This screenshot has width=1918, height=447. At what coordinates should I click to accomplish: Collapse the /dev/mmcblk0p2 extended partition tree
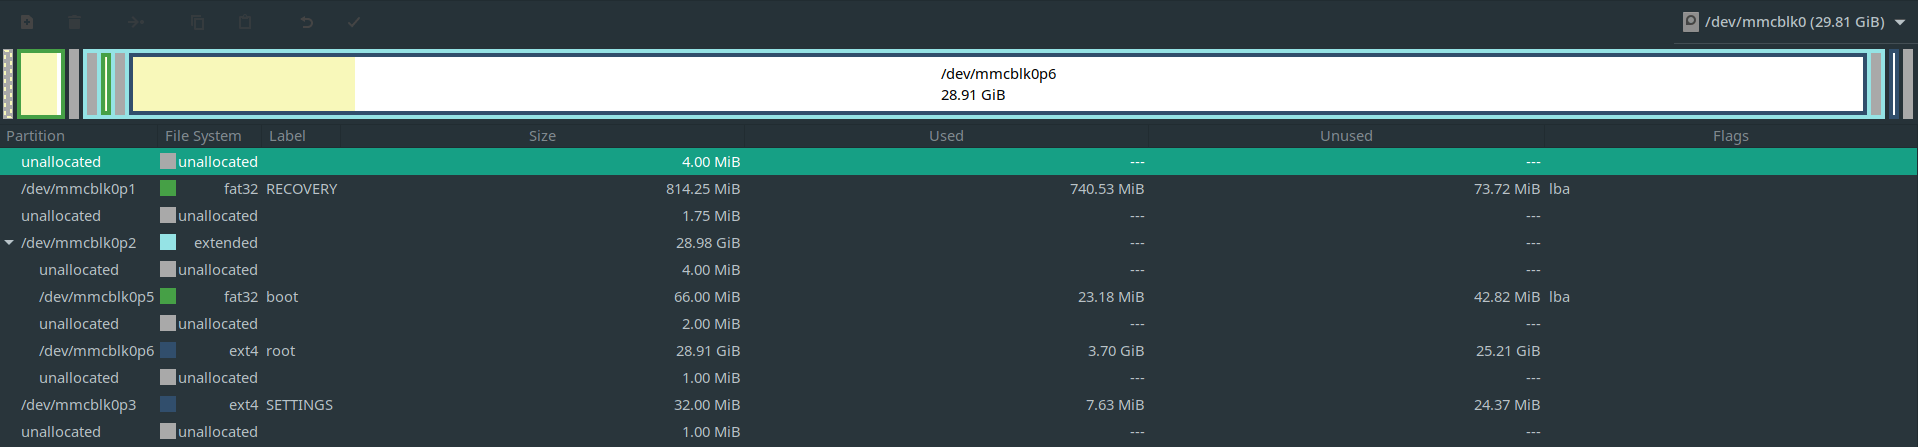click(9, 243)
